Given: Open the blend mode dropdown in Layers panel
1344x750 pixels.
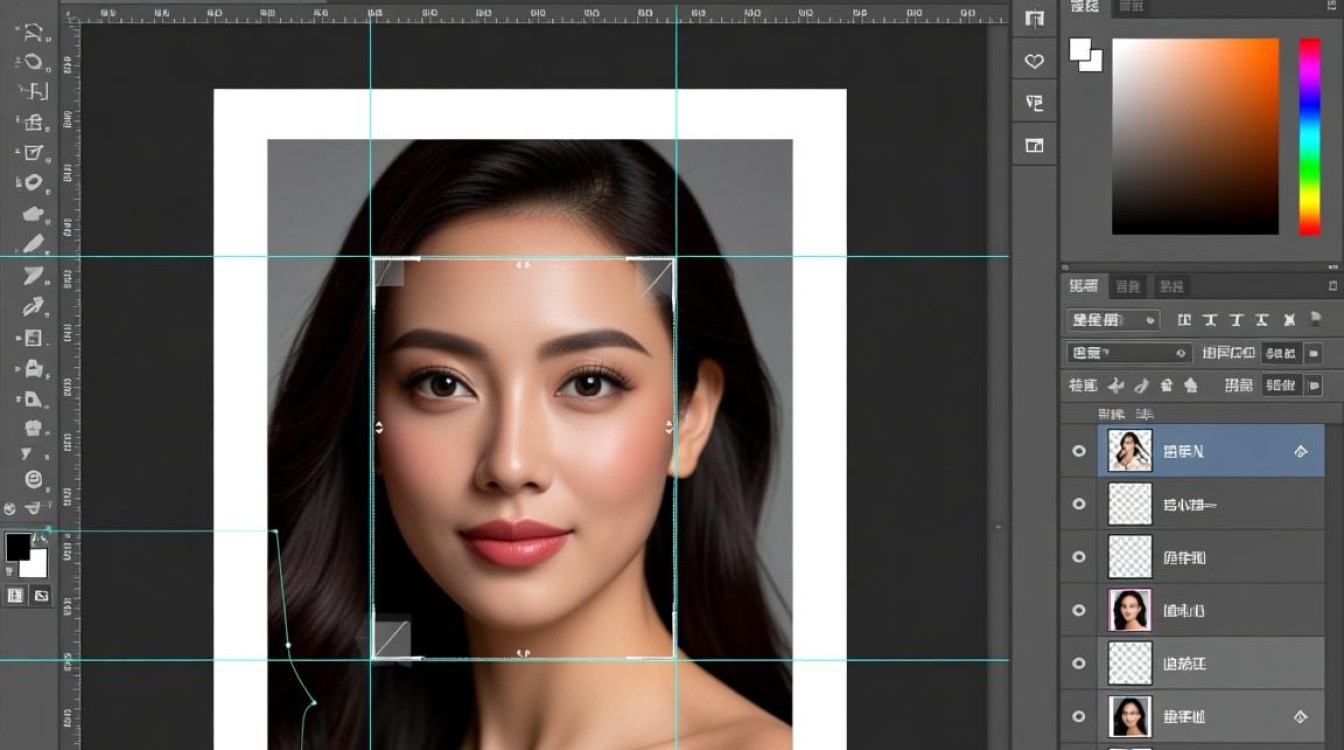Looking at the screenshot, I should (1129, 353).
